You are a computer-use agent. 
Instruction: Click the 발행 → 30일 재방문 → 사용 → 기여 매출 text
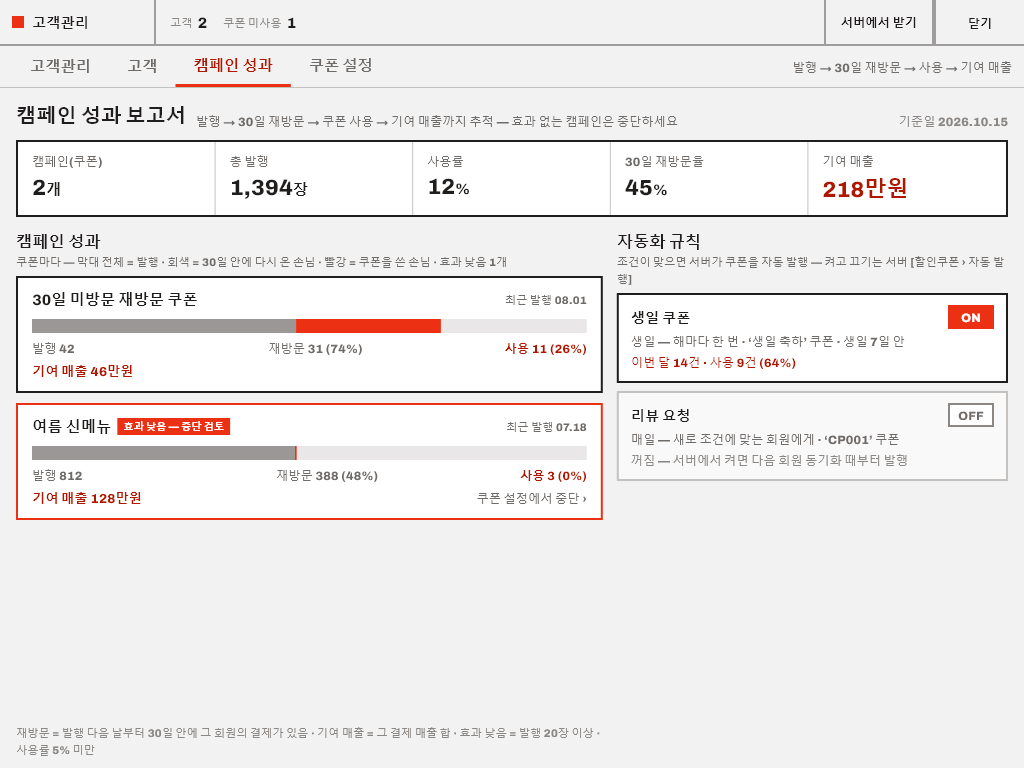(902, 67)
